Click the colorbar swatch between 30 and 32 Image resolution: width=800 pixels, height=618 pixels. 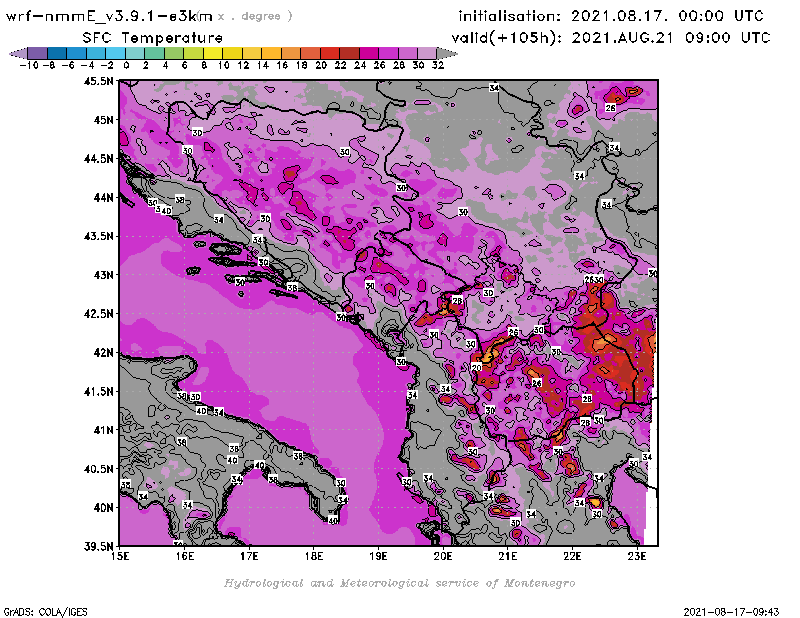pos(427,53)
